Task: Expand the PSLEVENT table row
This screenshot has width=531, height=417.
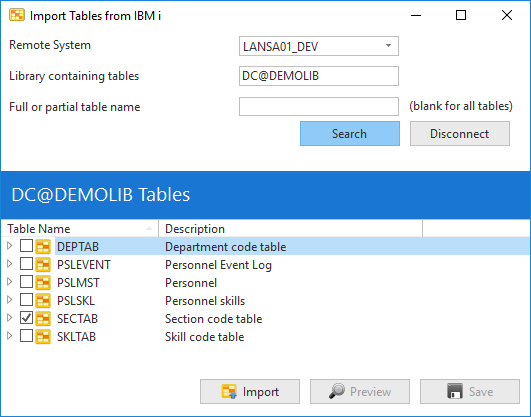Action: pos(9,264)
